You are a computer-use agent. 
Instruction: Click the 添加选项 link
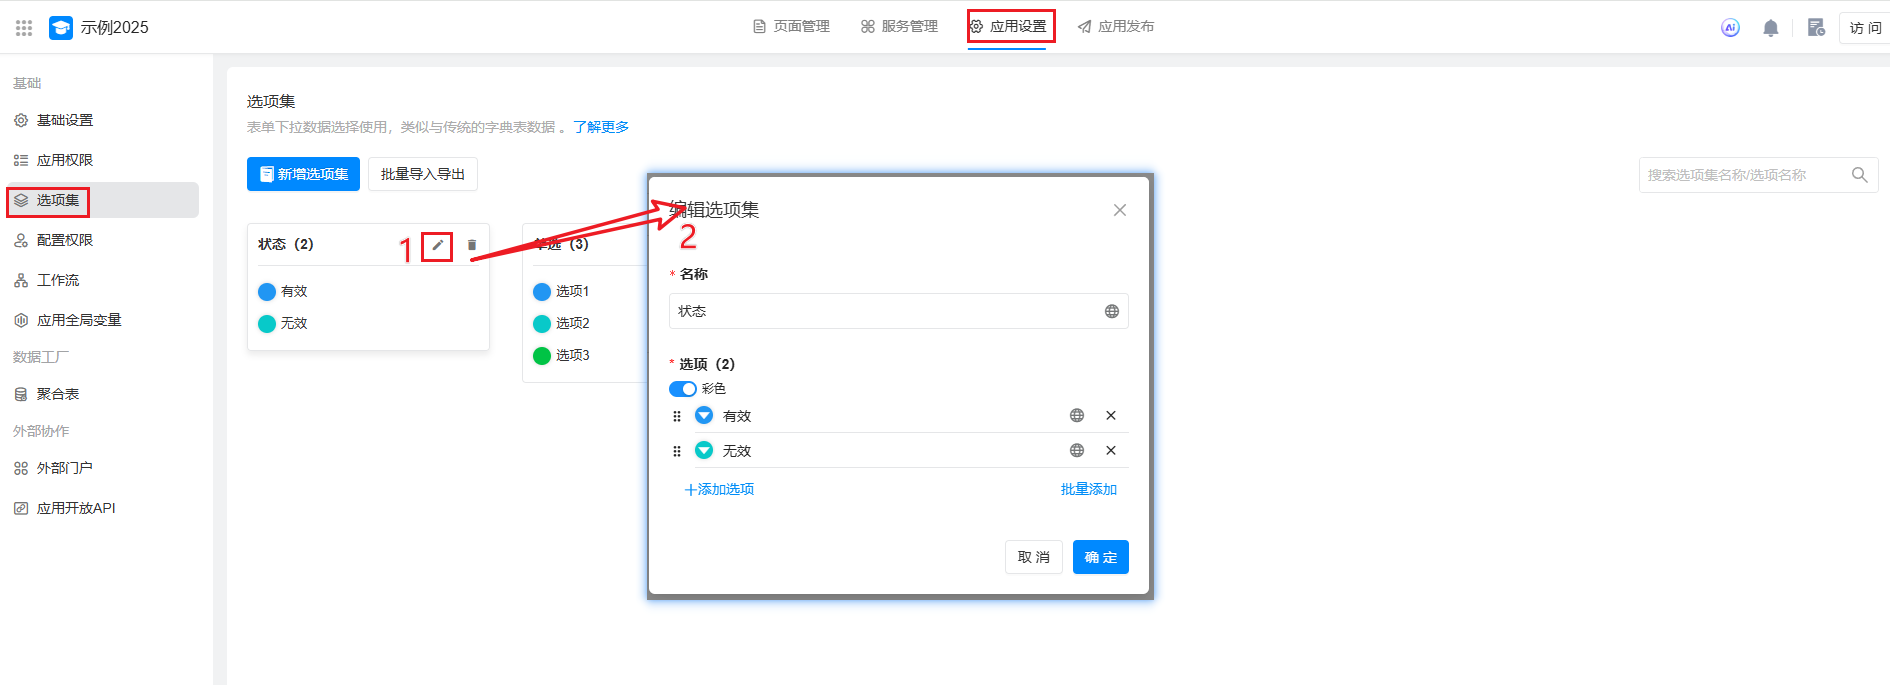(719, 489)
